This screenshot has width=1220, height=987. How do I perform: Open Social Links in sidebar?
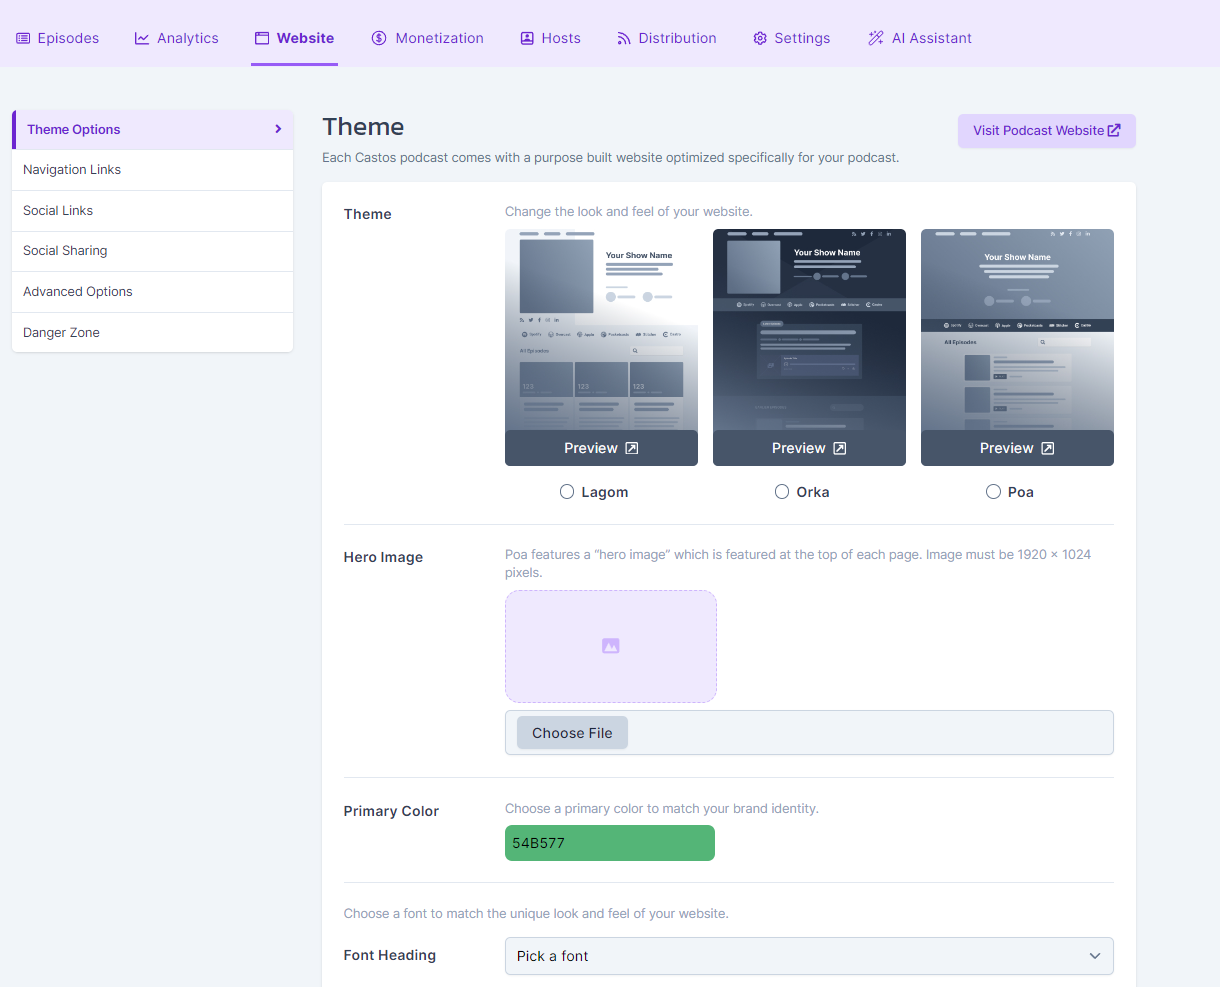pyautogui.click(x=153, y=211)
